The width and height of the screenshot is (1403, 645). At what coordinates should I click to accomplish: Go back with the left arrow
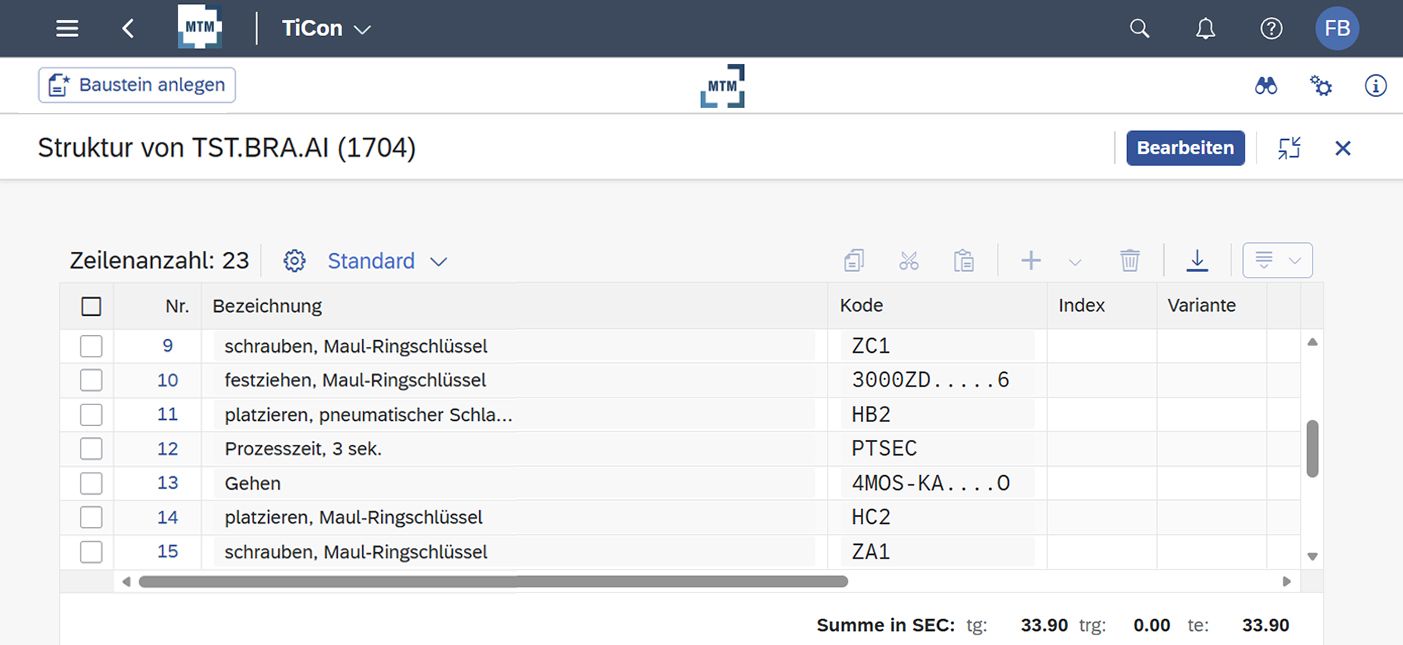click(128, 29)
